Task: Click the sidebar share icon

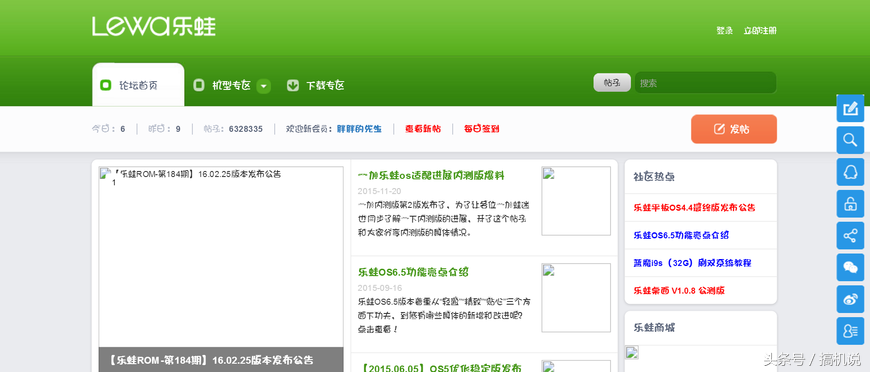Action: 850,236
